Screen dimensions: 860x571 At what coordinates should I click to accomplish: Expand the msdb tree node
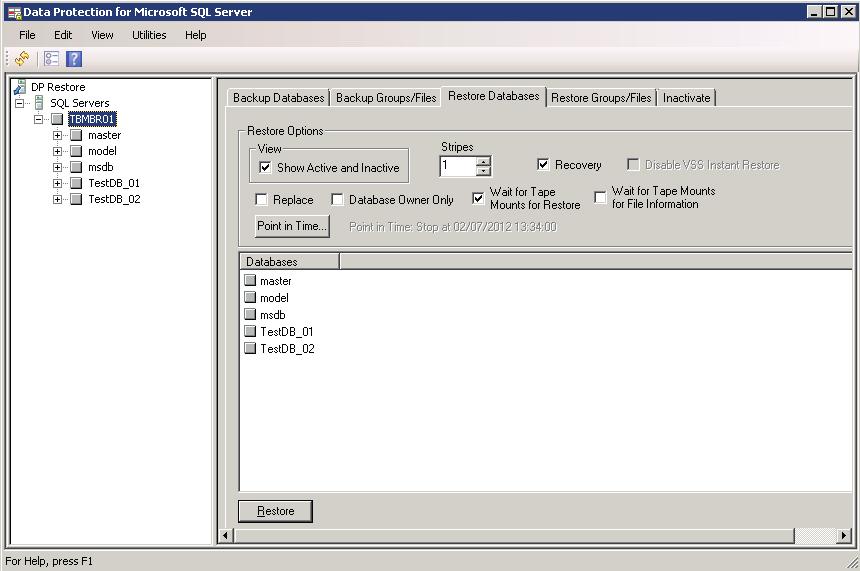pos(58,167)
